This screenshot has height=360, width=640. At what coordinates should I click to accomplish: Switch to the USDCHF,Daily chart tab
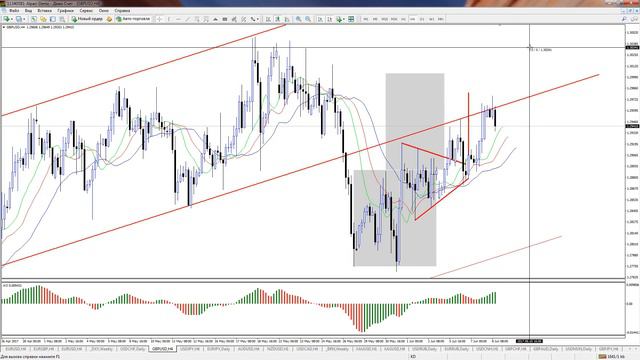click(132, 349)
